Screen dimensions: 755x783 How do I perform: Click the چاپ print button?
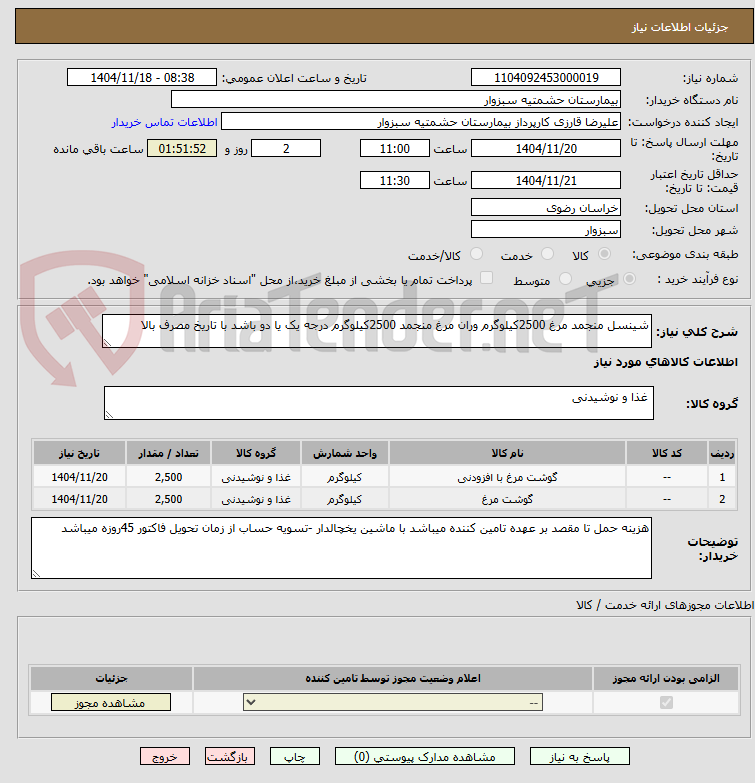point(295,757)
